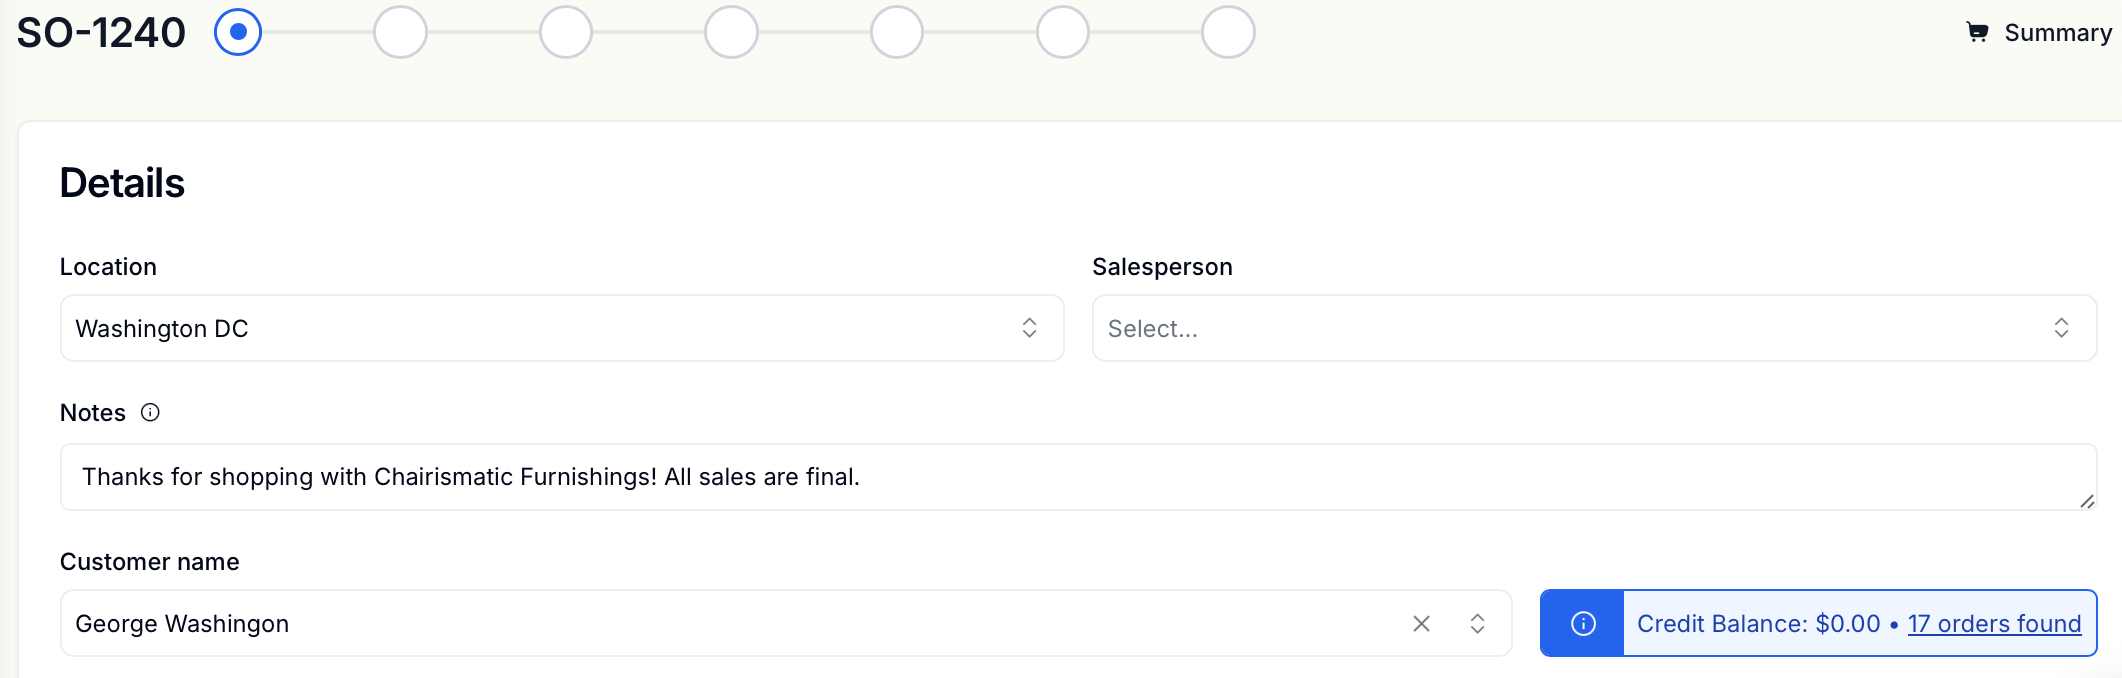Image resolution: width=2122 pixels, height=678 pixels.
Task: Click into the Notes text area
Action: [1078, 477]
